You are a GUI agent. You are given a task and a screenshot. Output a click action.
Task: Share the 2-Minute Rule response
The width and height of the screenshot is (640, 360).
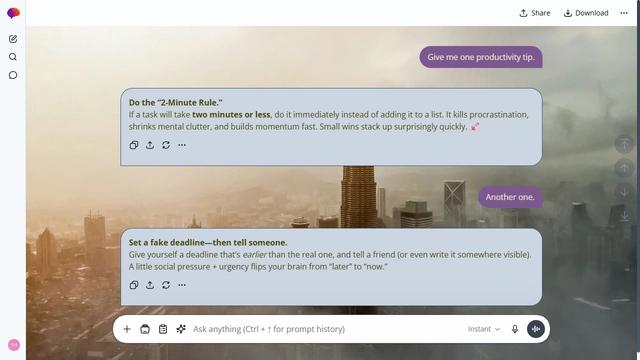click(150, 145)
